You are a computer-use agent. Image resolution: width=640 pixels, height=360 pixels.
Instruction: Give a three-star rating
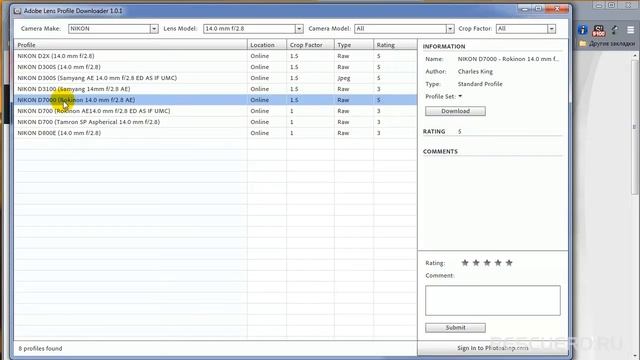(x=487, y=263)
